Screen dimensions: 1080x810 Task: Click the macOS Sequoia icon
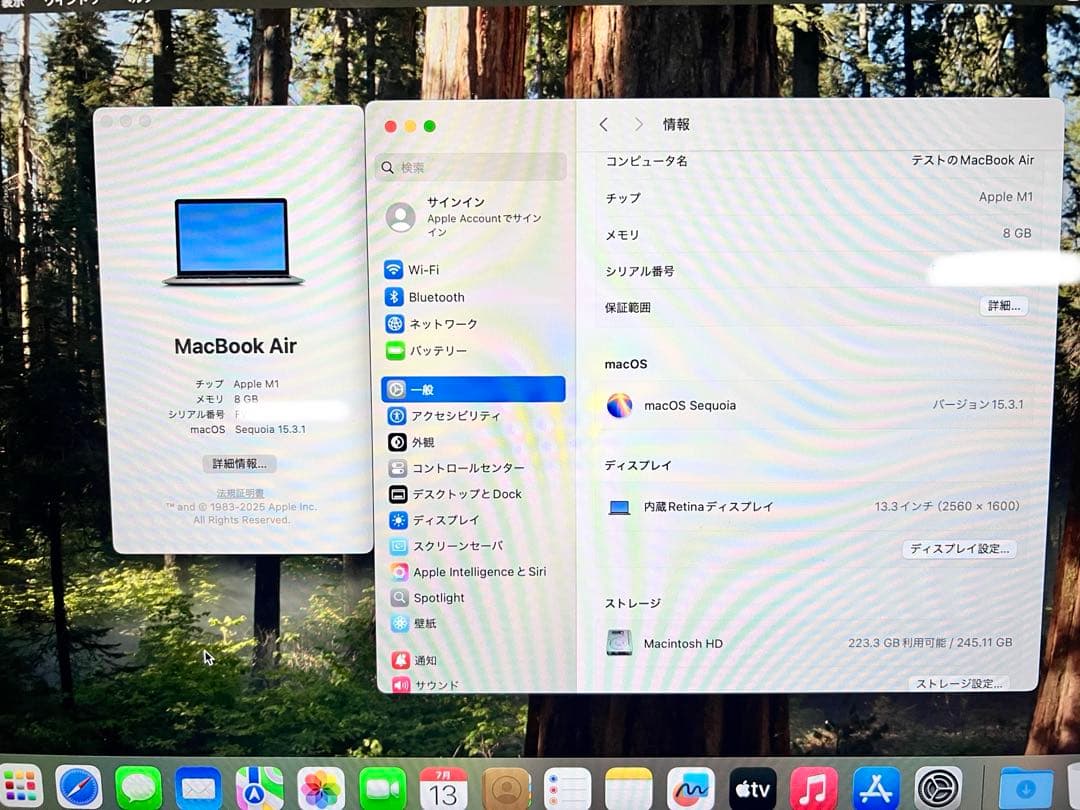[x=619, y=406]
